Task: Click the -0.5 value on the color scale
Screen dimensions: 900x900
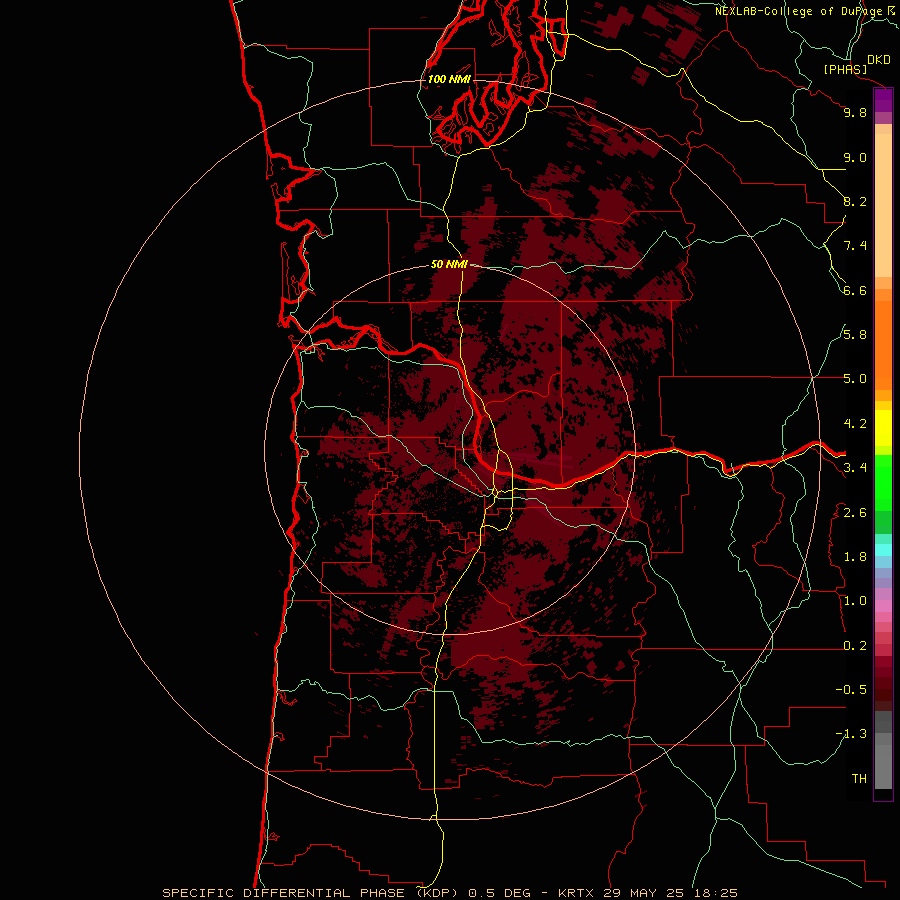Action: (x=851, y=690)
